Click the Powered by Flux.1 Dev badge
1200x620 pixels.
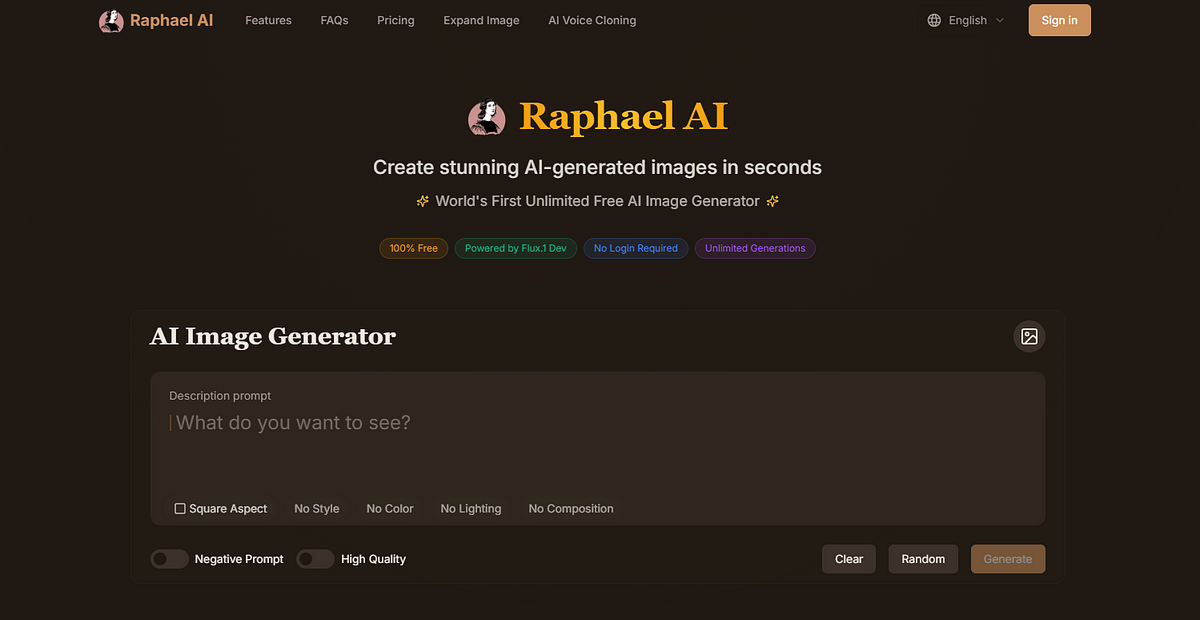(x=515, y=248)
